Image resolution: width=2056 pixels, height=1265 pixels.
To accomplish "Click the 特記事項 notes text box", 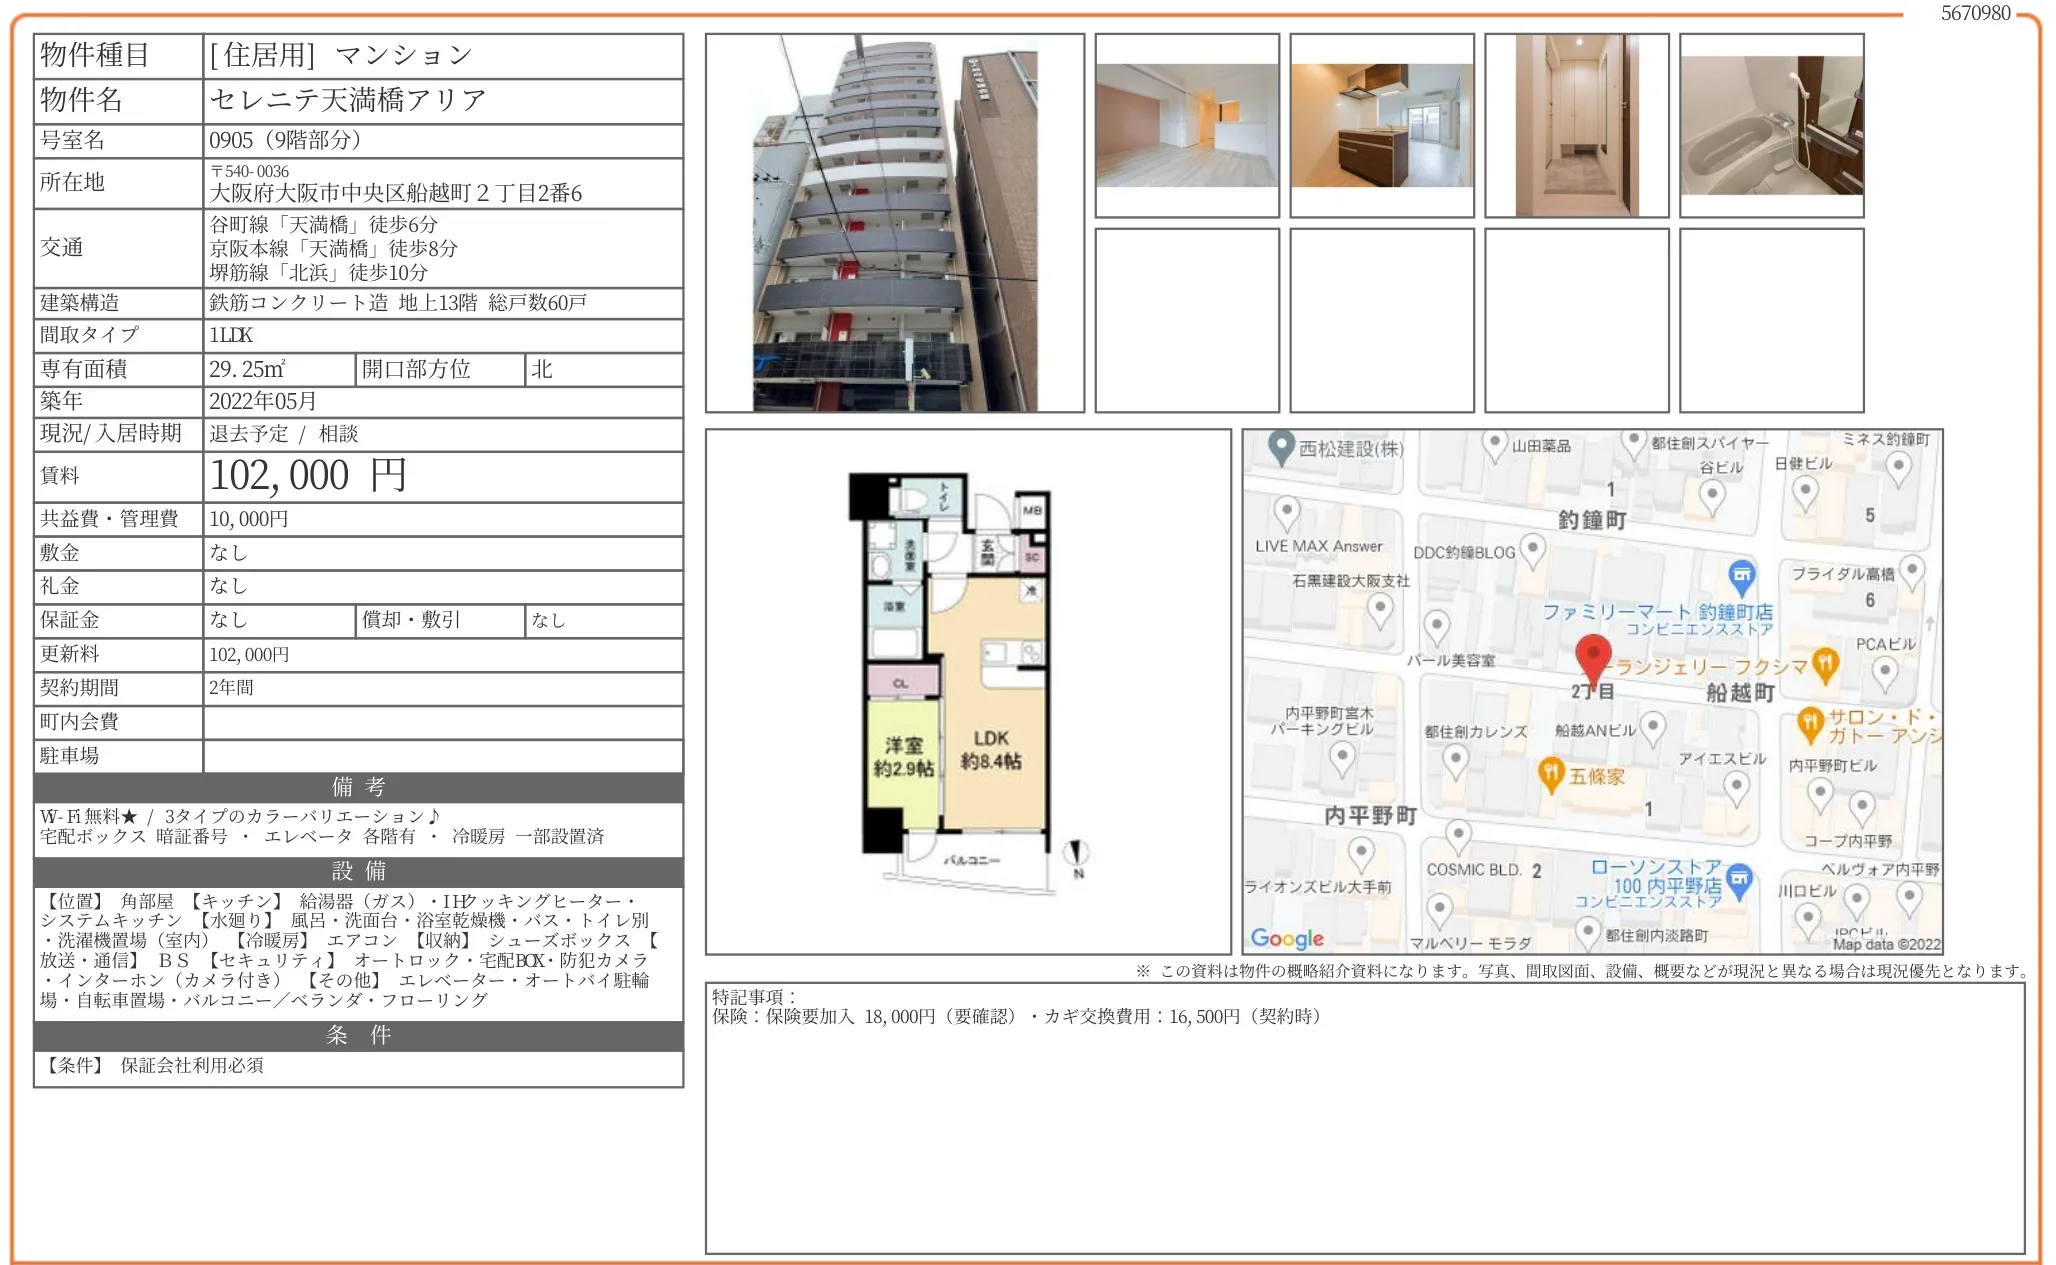I will (x=1364, y=1118).
